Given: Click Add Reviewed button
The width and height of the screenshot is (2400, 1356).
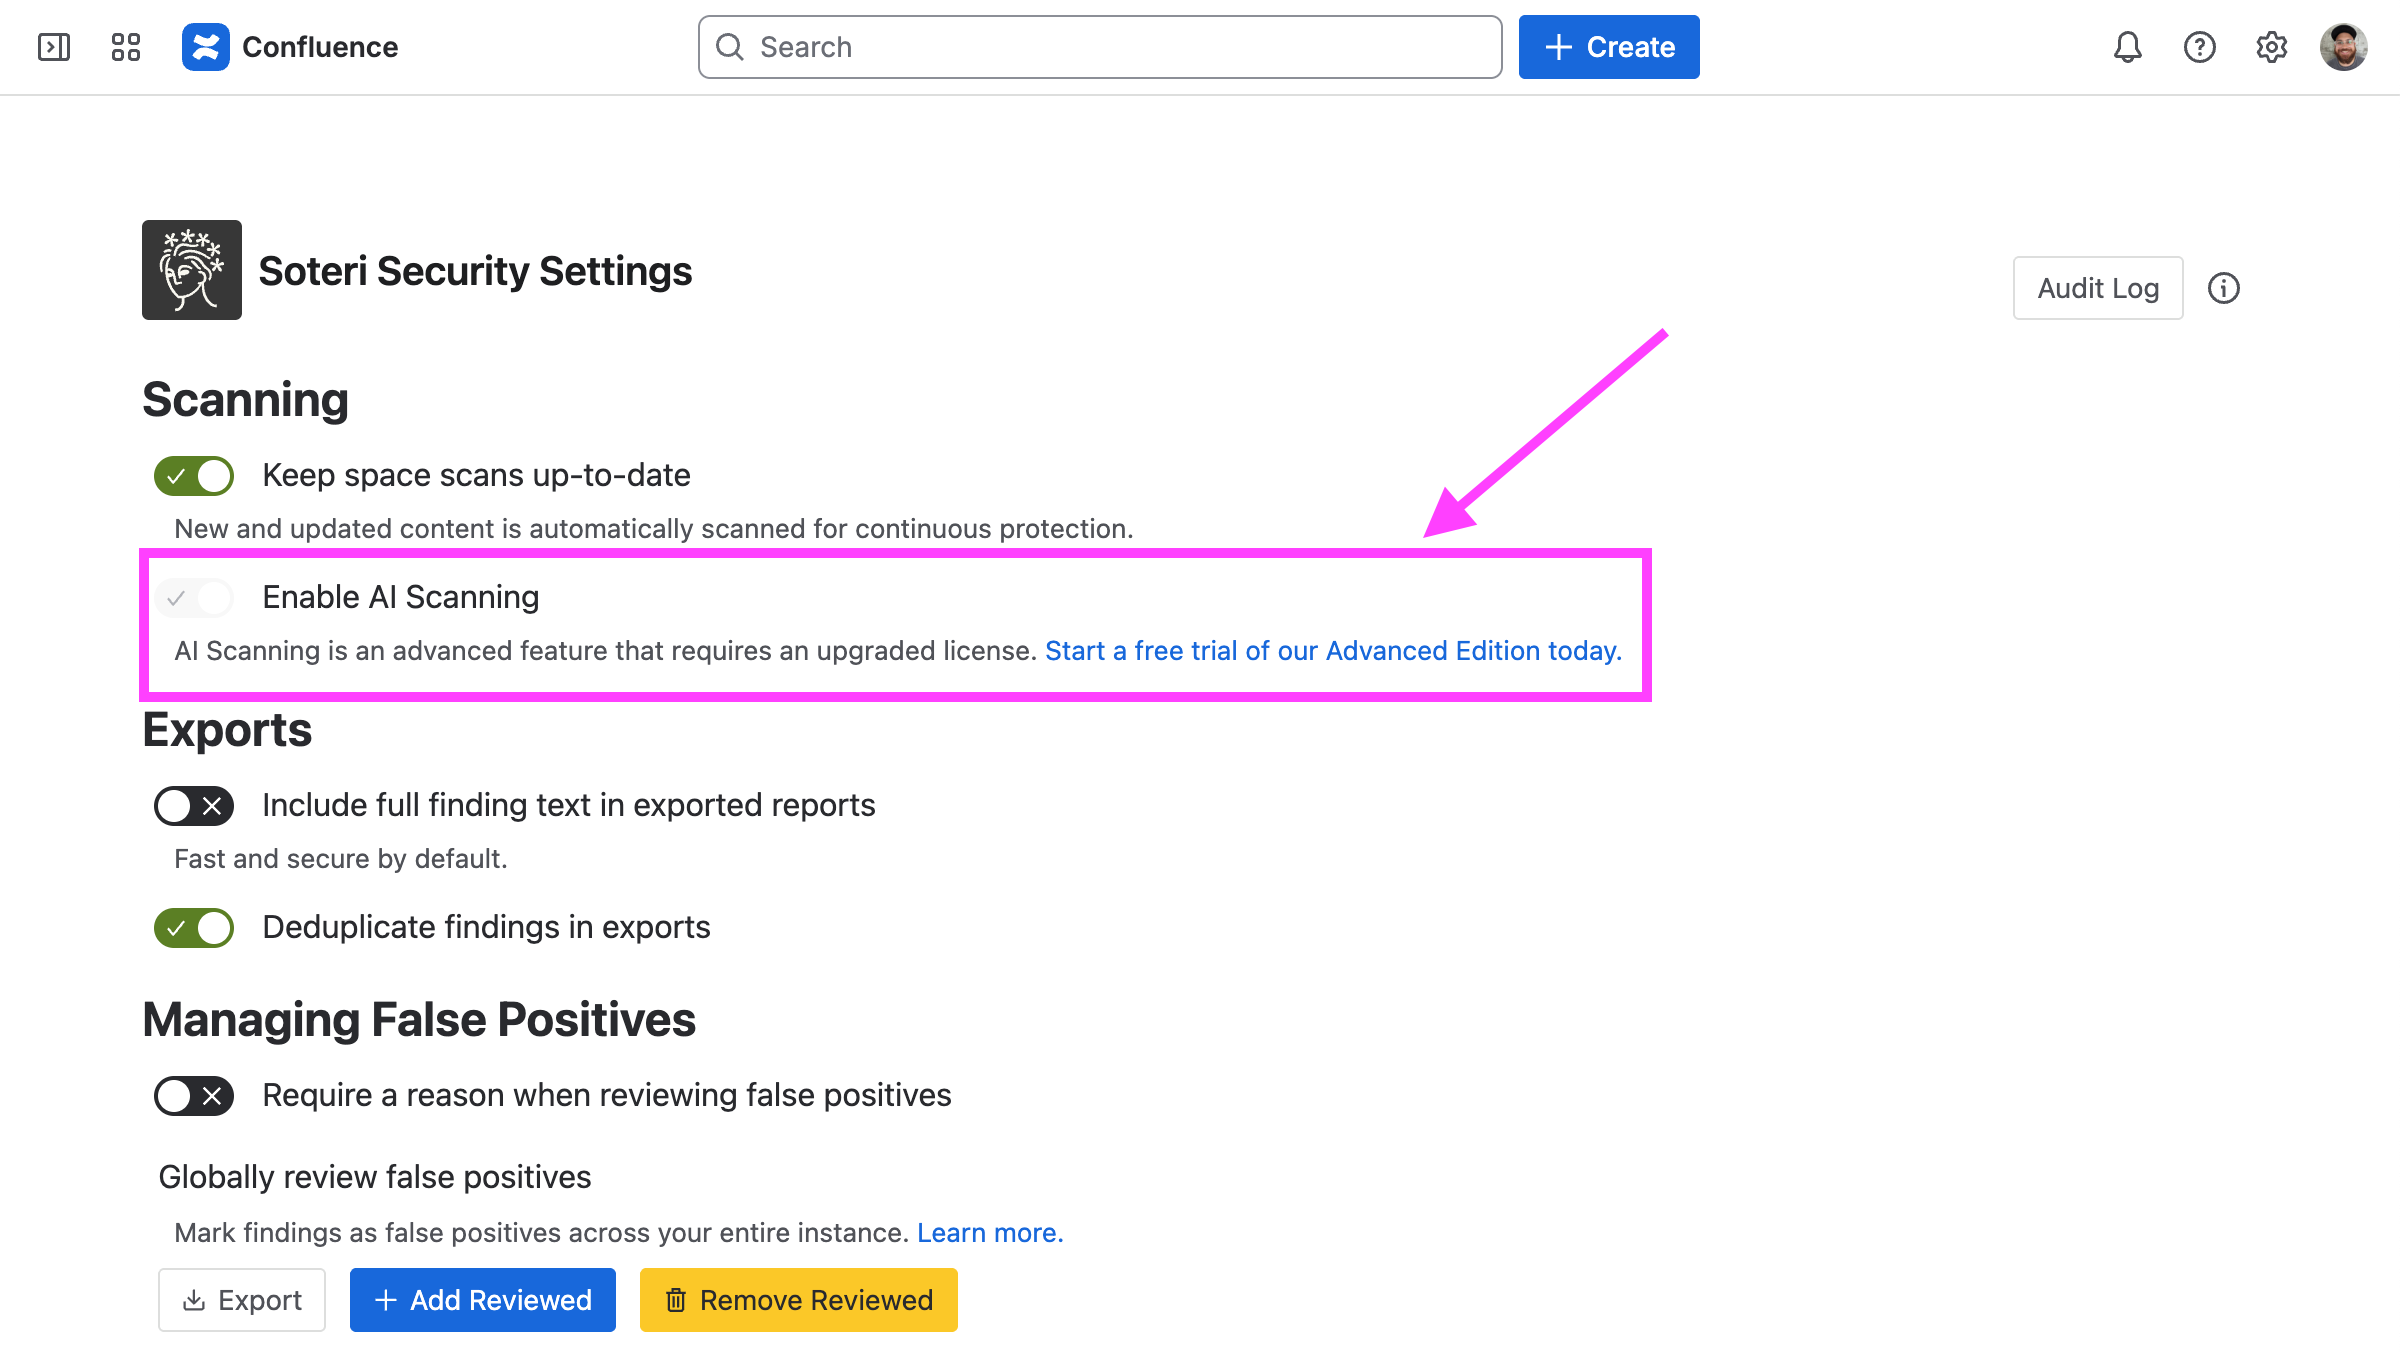Looking at the screenshot, I should pyautogui.click(x=483, y=1300).
